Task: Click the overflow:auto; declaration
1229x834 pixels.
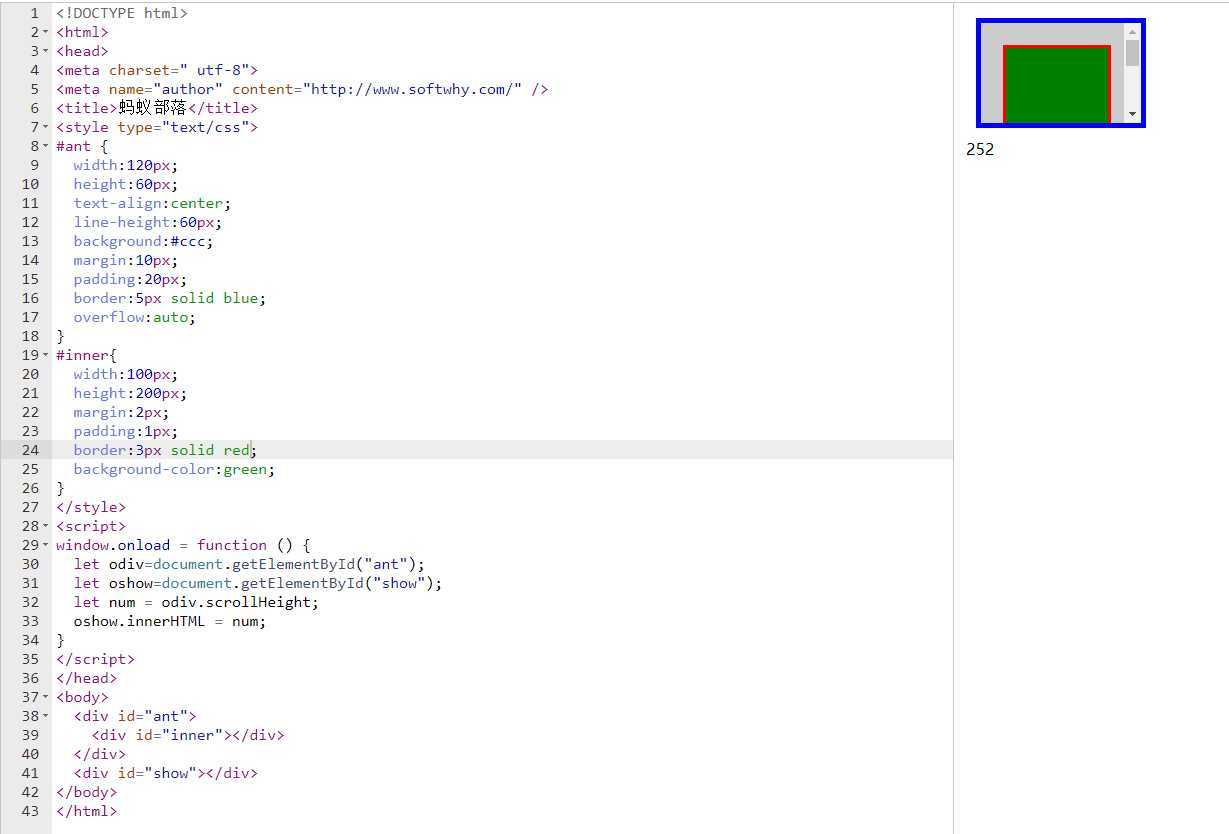Action: click(134, 317)
